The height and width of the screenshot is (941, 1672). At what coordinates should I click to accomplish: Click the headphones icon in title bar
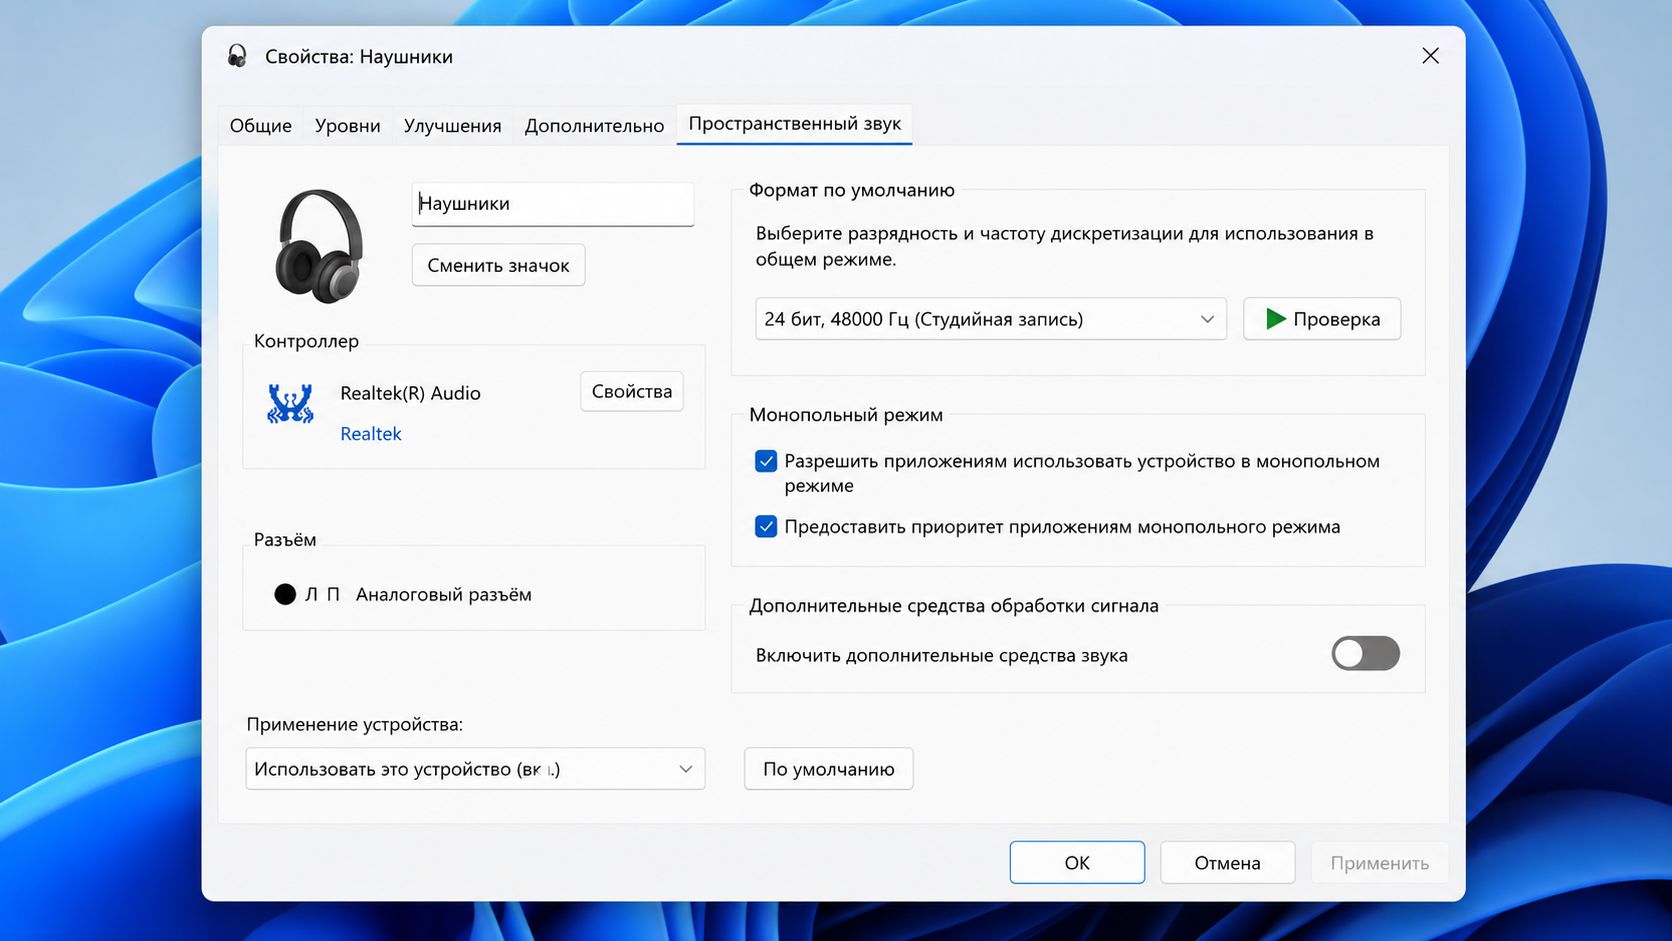[x=237, y=56]
